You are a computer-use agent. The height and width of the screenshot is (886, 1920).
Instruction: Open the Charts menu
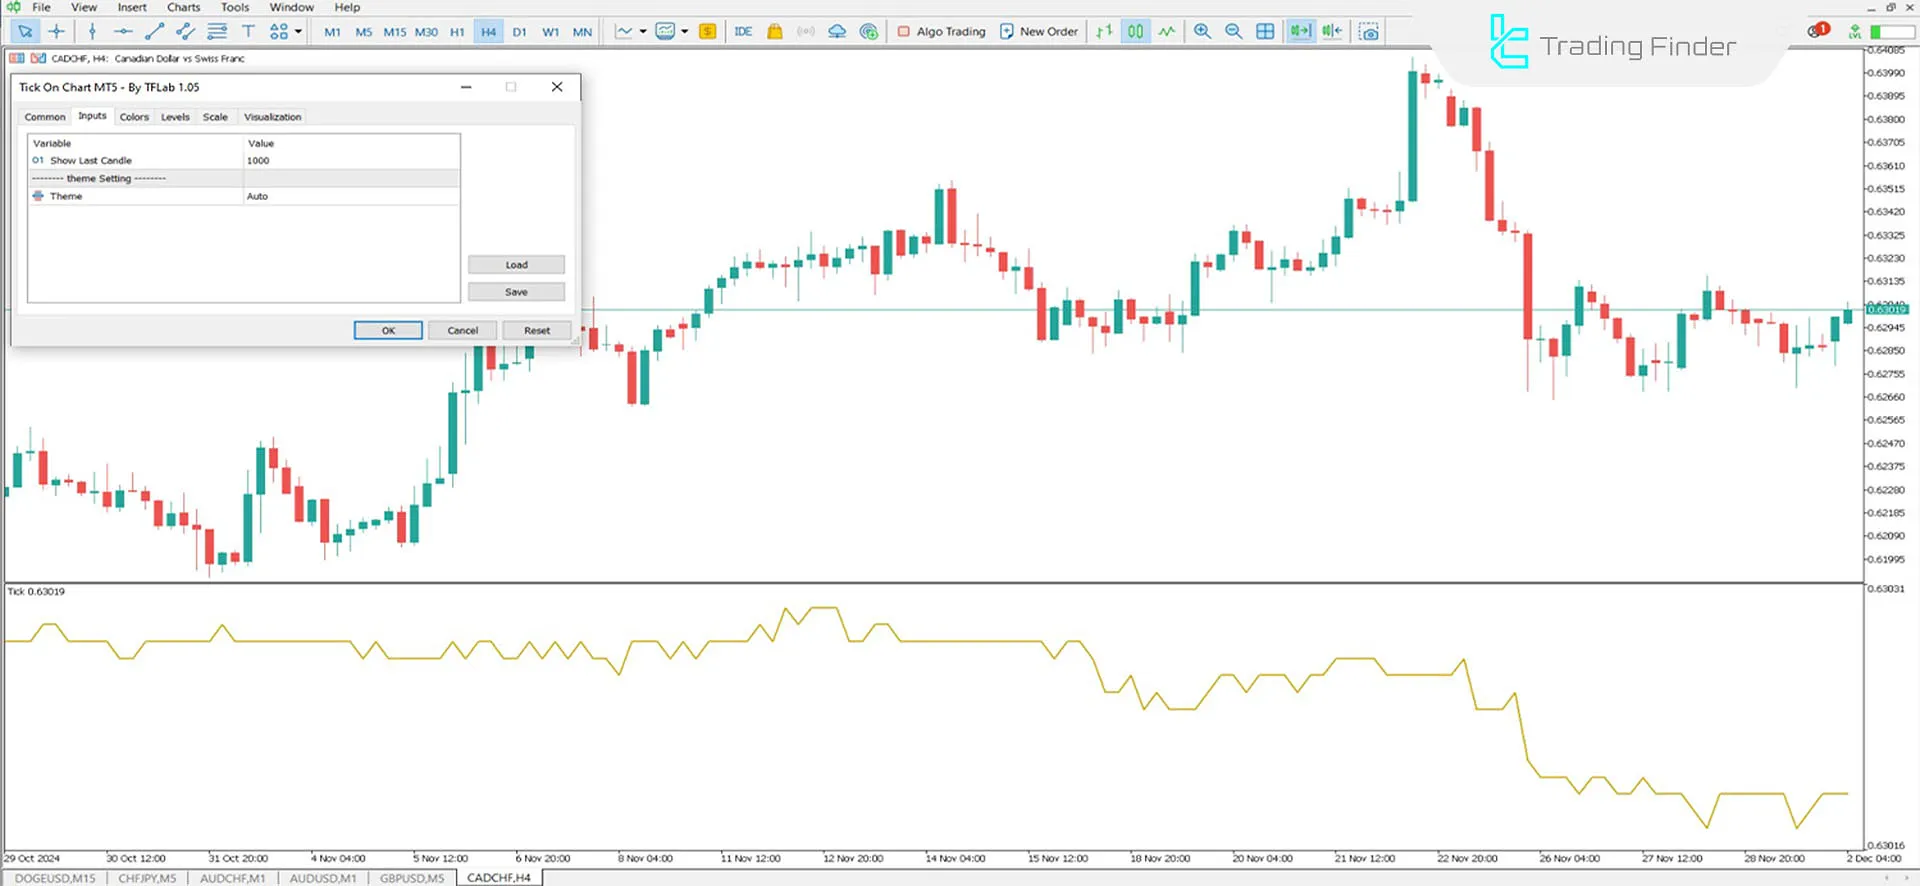(x=183, y=7)
